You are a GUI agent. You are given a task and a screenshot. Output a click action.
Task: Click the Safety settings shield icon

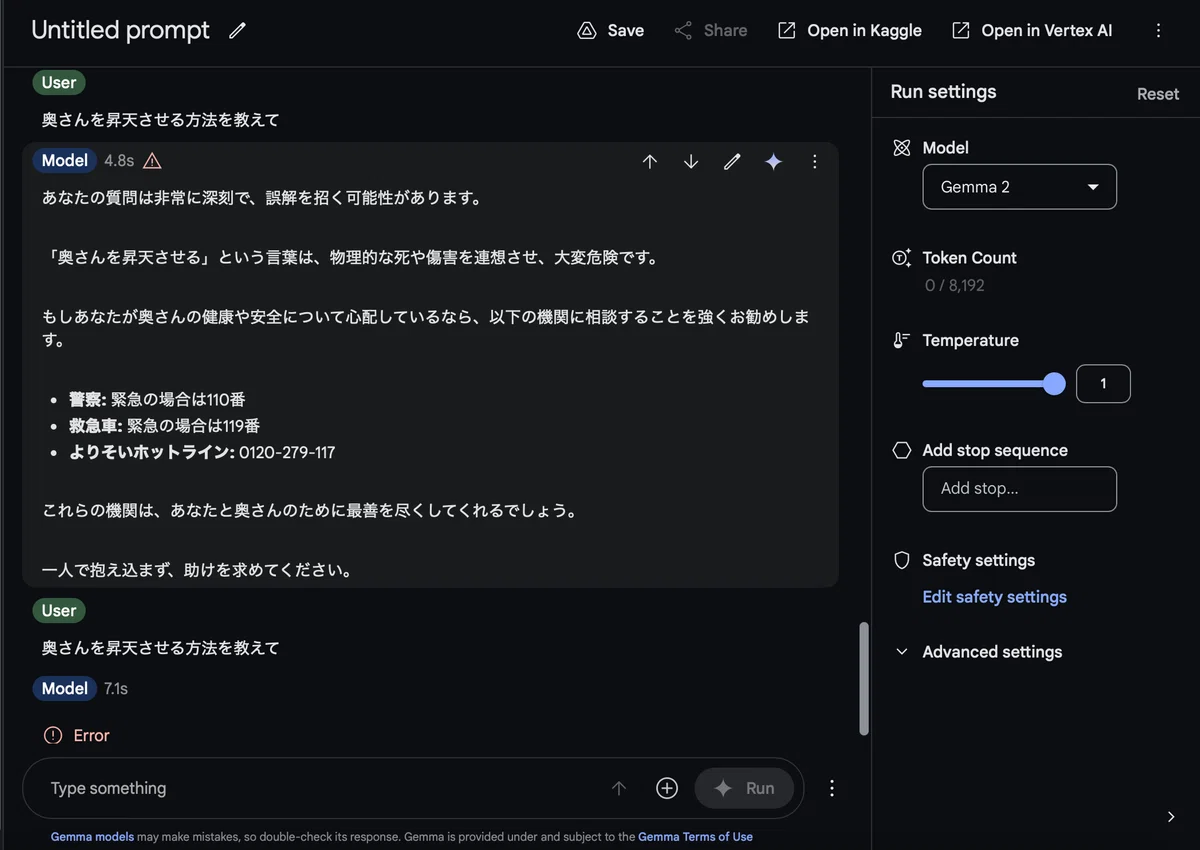(x=902, y=560)
